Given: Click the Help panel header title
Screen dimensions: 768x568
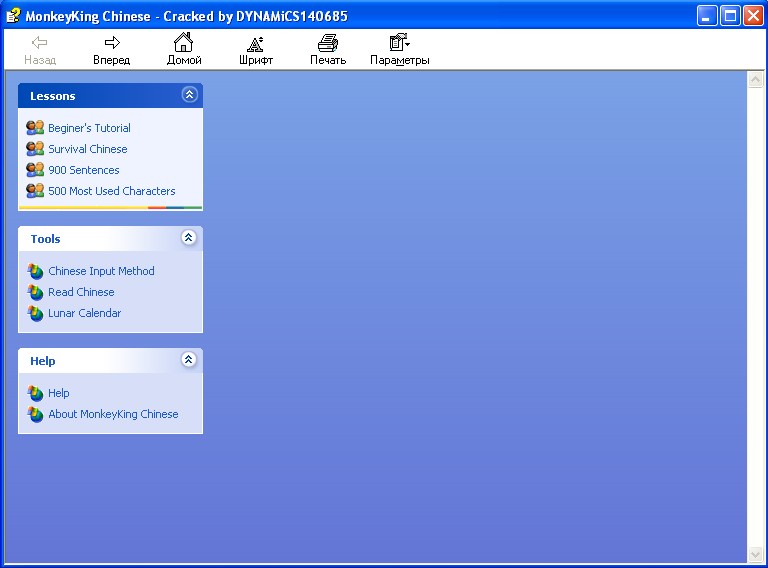Looking at the screenshot, I should point(43,361).
